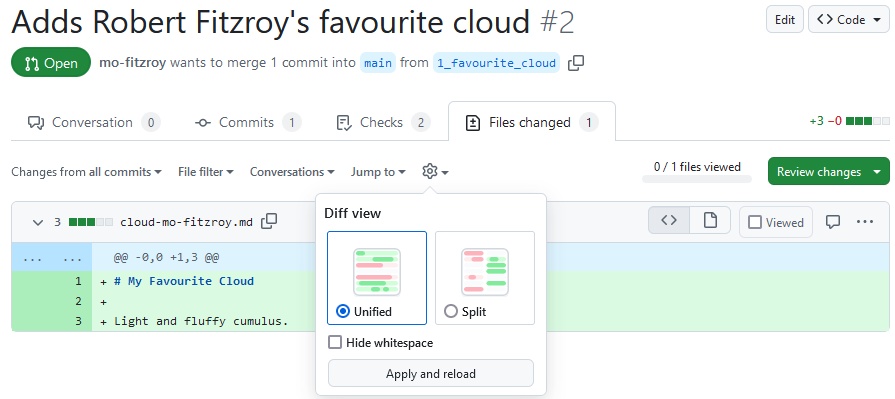Select the Split radio button
This screenshot has height=399, width=895.
451,312
